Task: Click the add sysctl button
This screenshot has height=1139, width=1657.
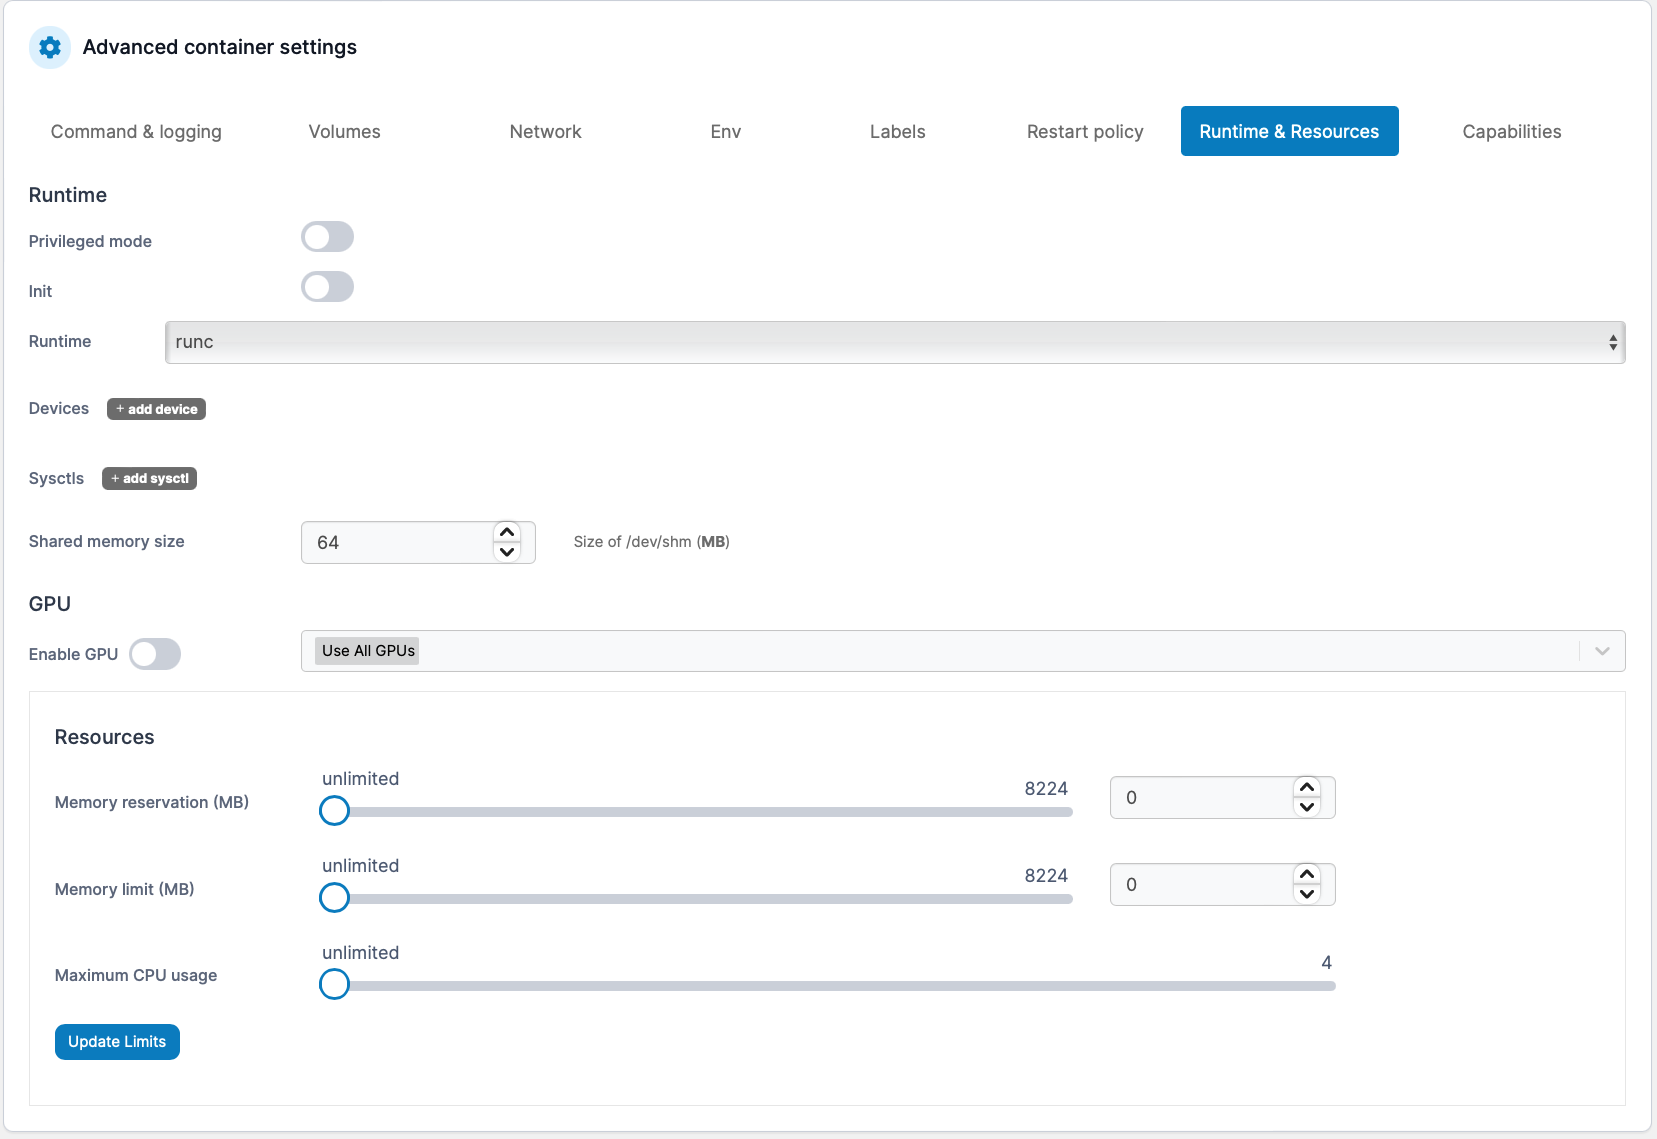Action: pos(149,478)
